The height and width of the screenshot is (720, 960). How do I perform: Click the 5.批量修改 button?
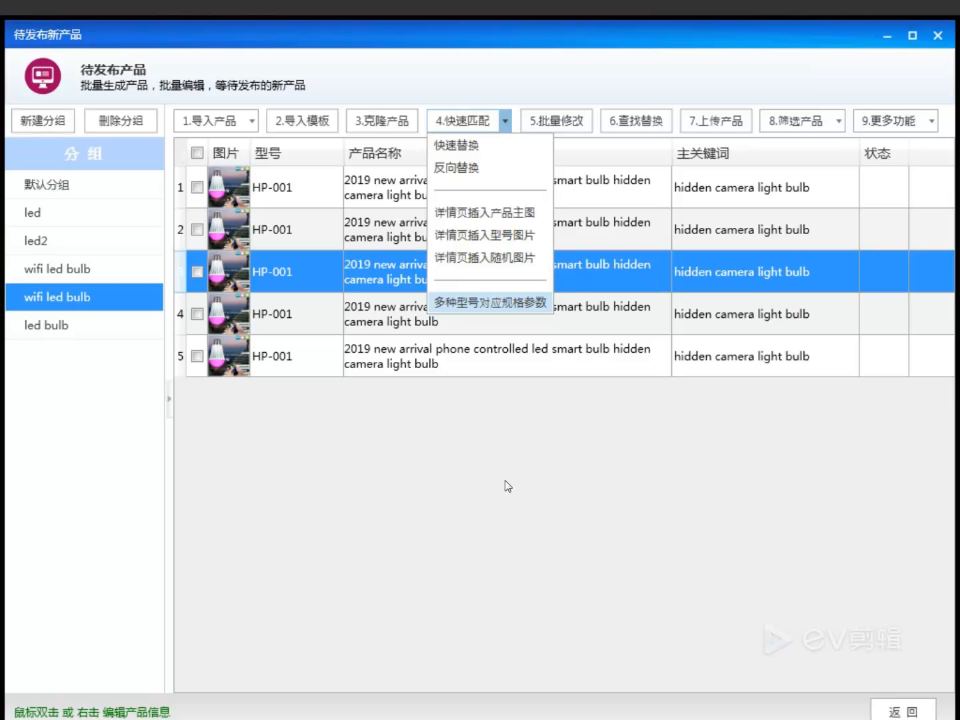557,121
